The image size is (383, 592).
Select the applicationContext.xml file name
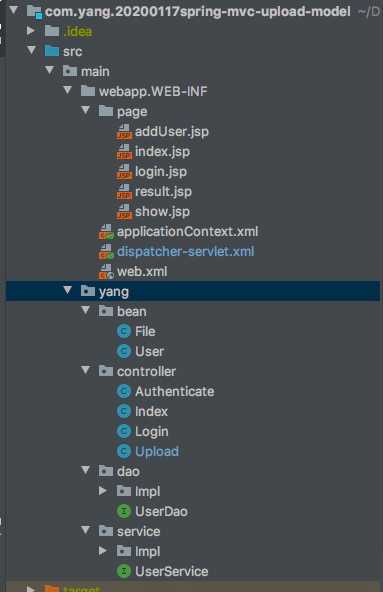[188, 231]
